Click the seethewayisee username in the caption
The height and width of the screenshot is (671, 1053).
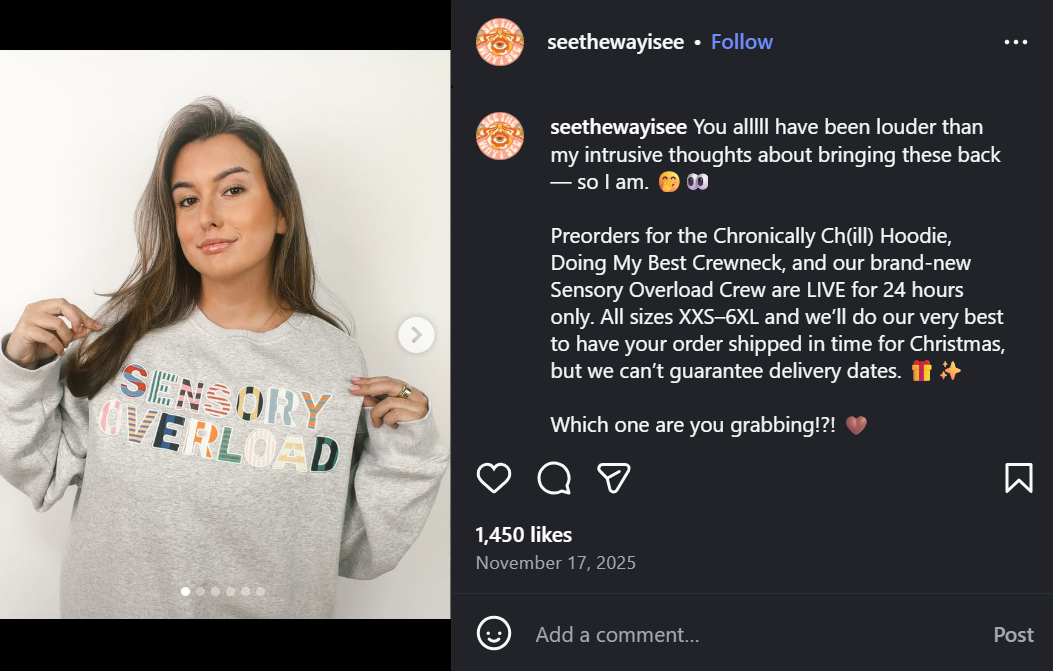[x=618, y=127]
